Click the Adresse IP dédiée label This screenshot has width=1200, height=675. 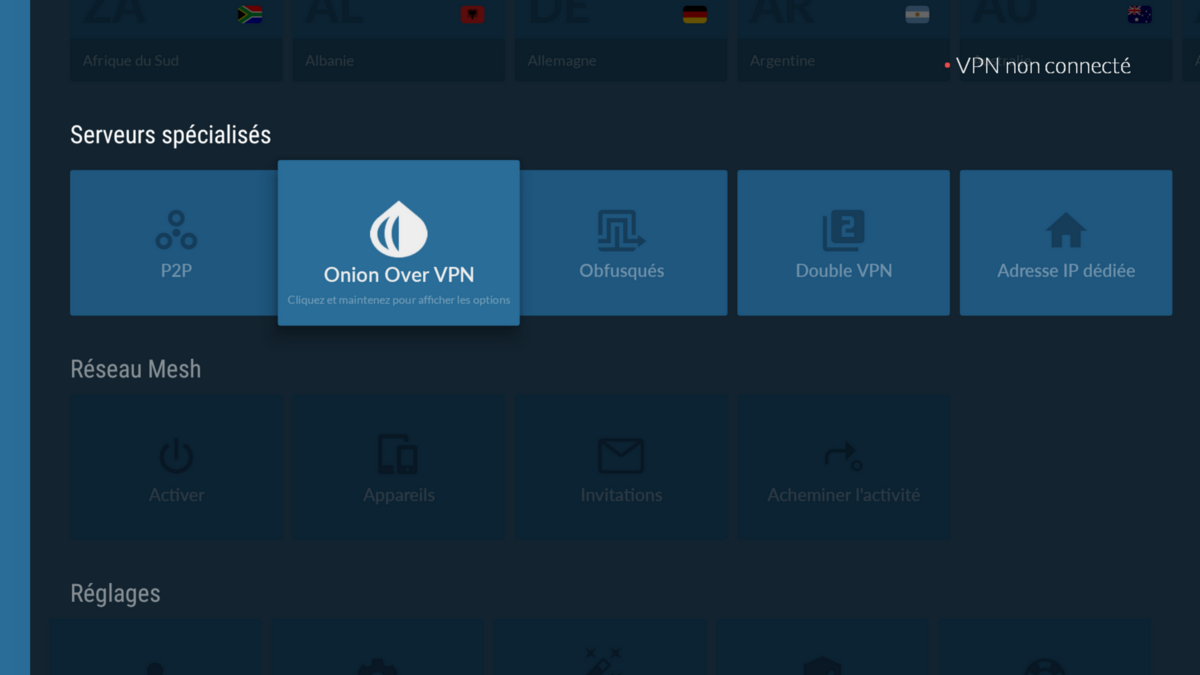coord(1066,271)
